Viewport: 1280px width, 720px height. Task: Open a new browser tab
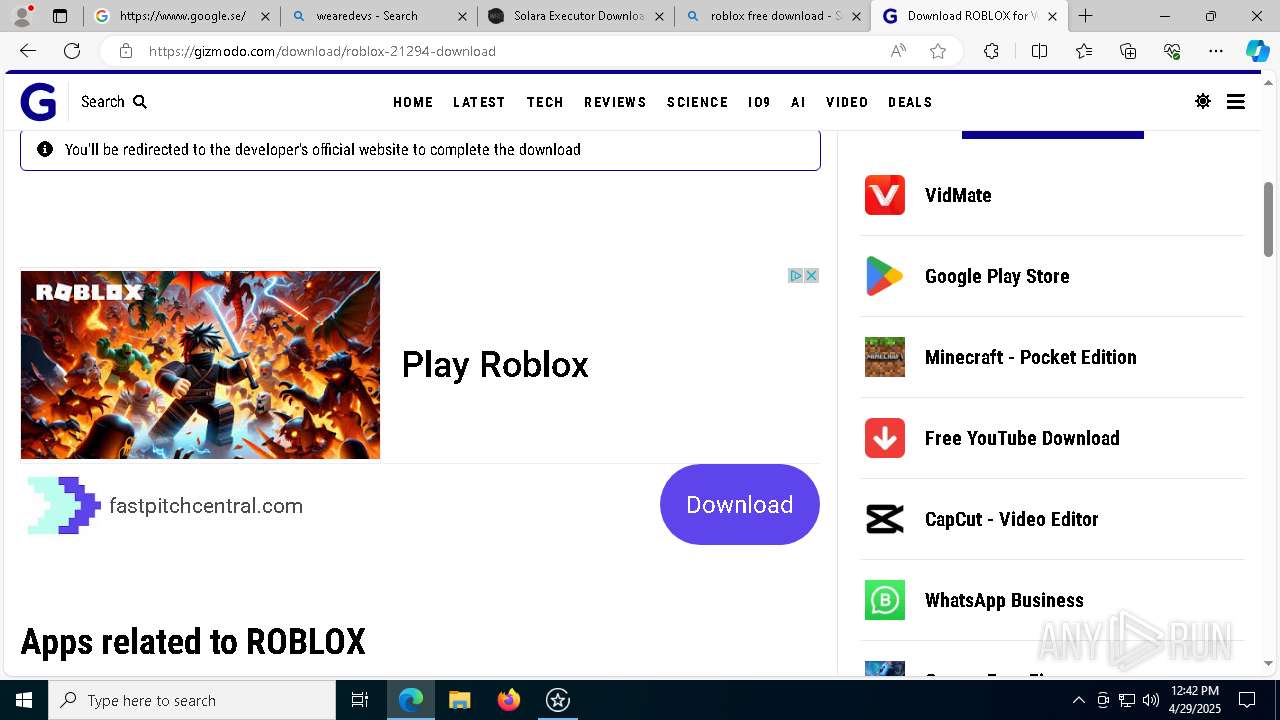click(x=1085, y=16)
